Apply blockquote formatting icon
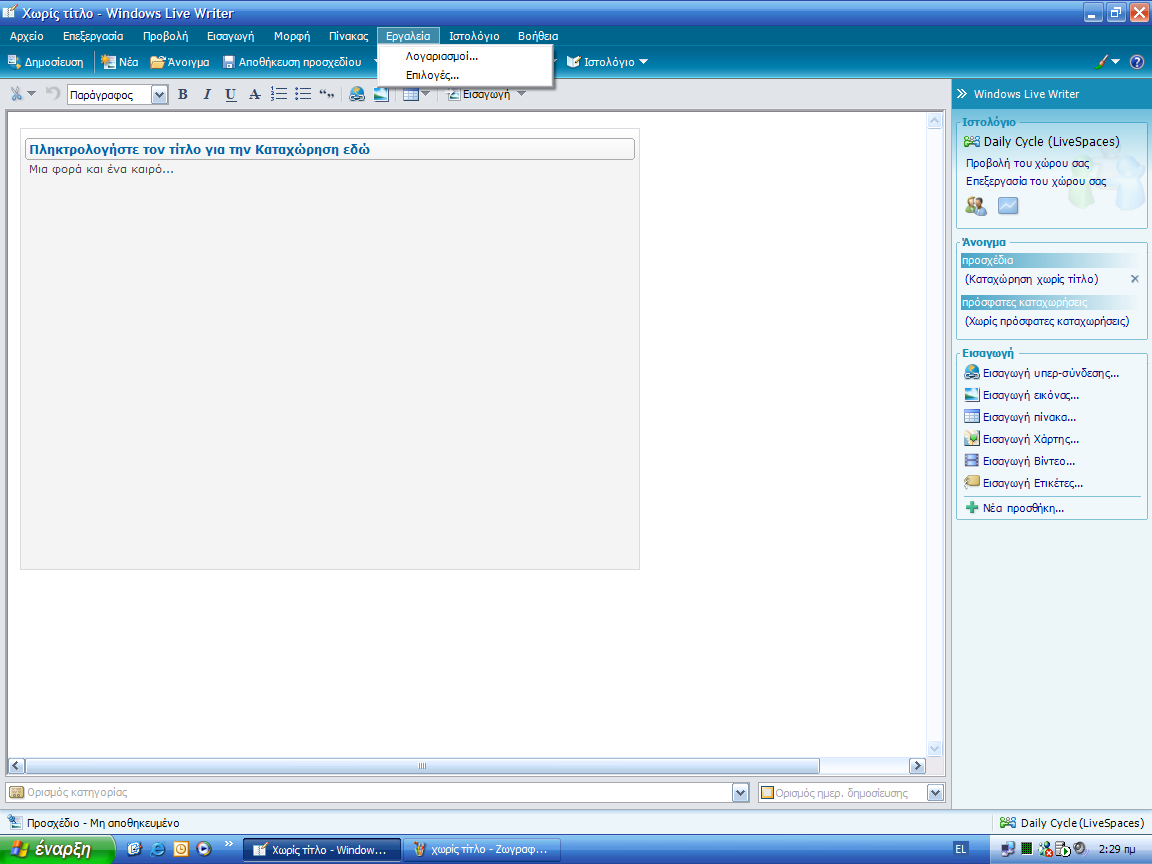Viewport: 1152px width, 864px height. (326, 95)
